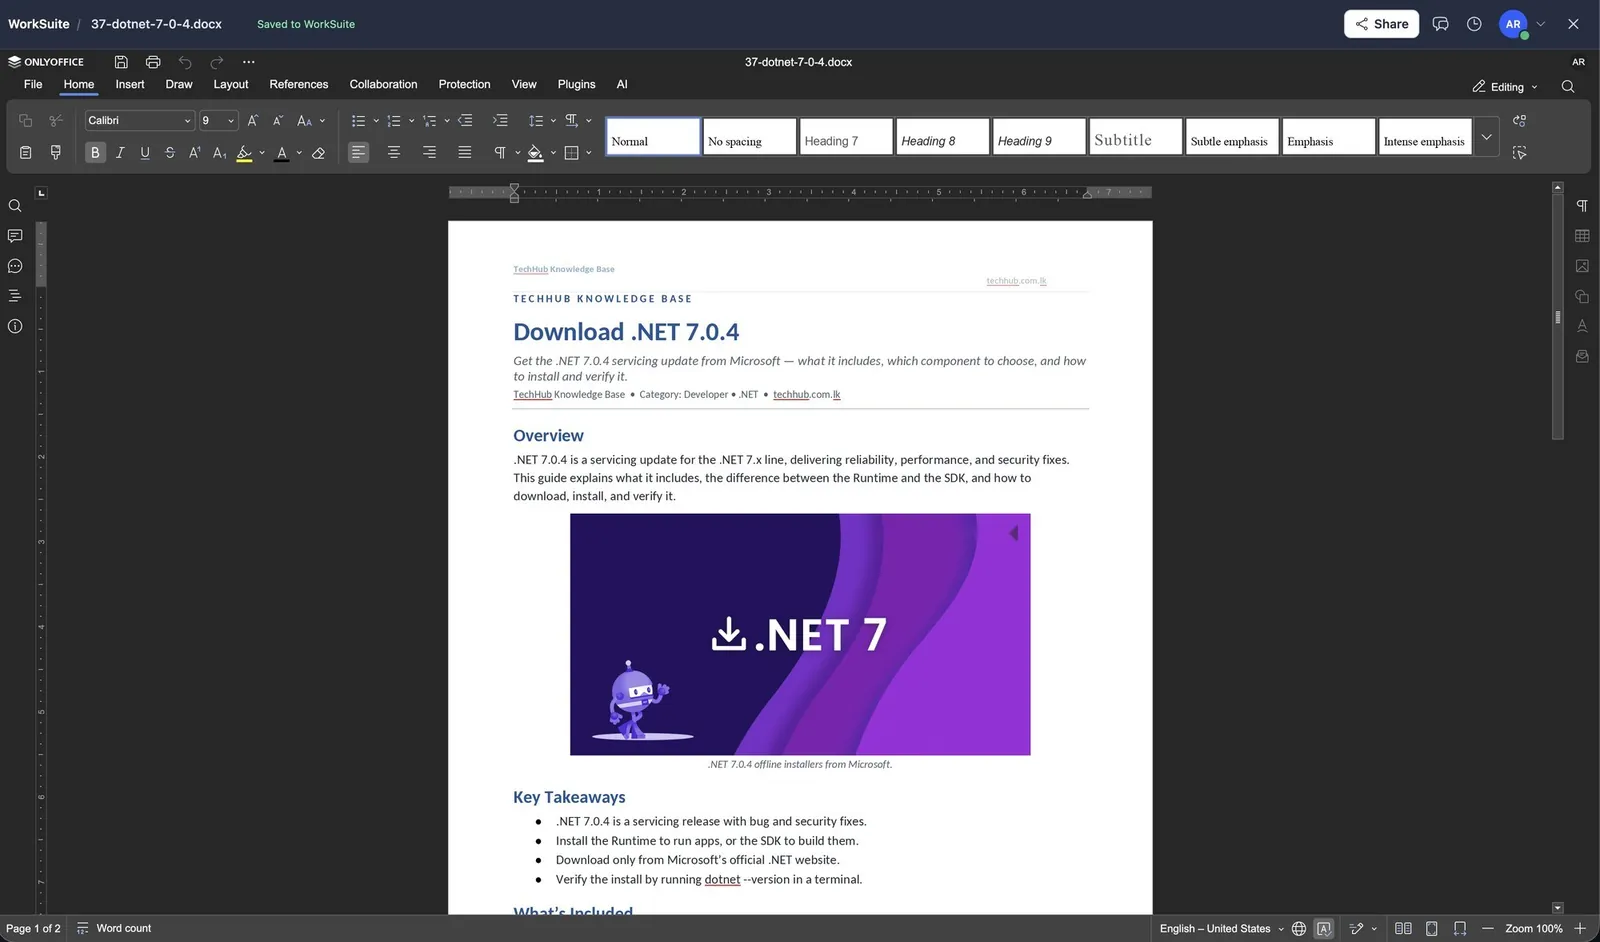
Task: Open the About info icon in left sidebar
Action: point(15,326)
